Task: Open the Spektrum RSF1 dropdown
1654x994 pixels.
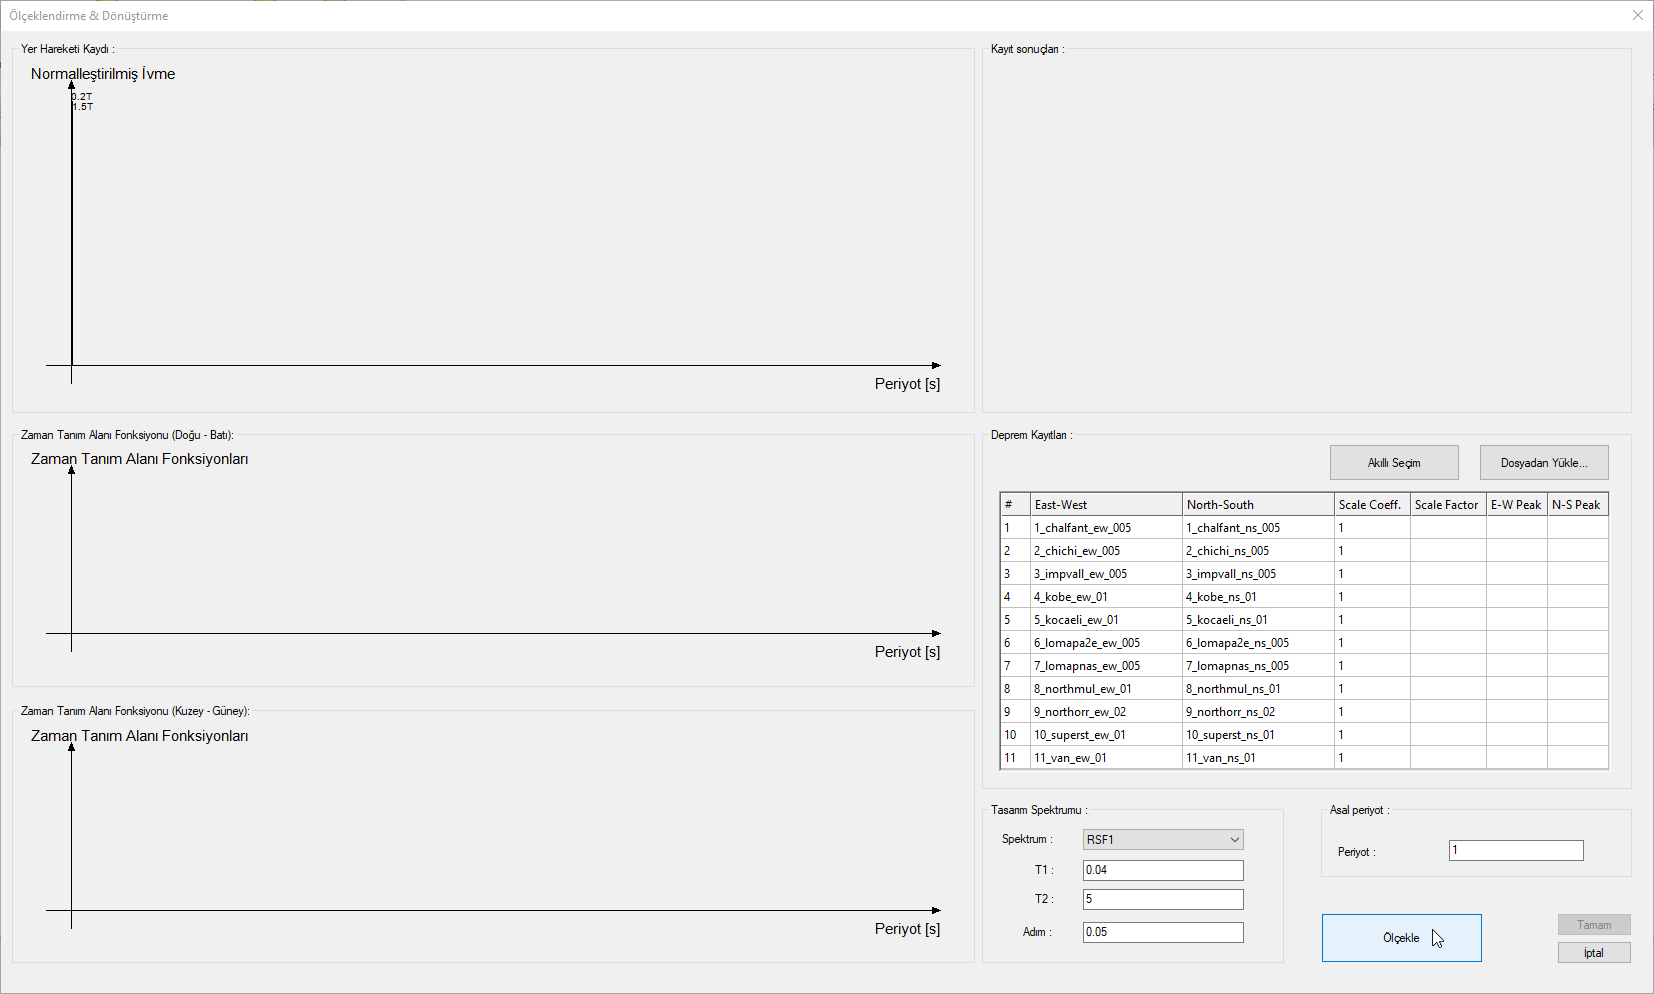Action: pyautogui.click(x=1163, y=840)
